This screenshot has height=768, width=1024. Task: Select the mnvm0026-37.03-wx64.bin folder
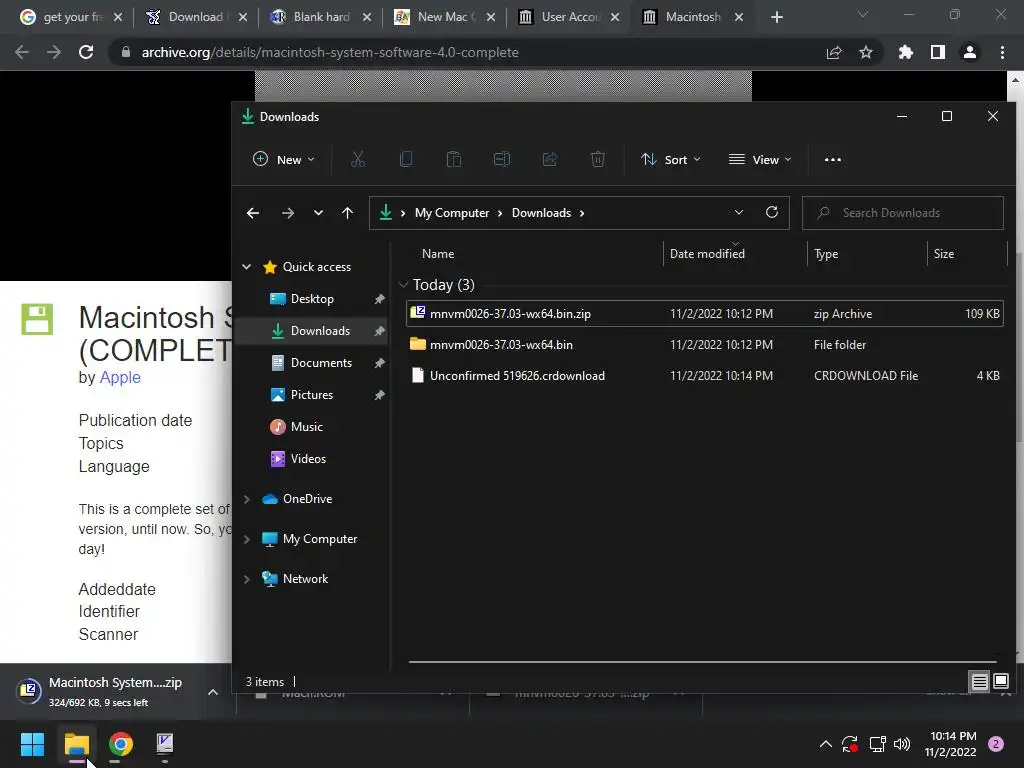click(704, 345)
